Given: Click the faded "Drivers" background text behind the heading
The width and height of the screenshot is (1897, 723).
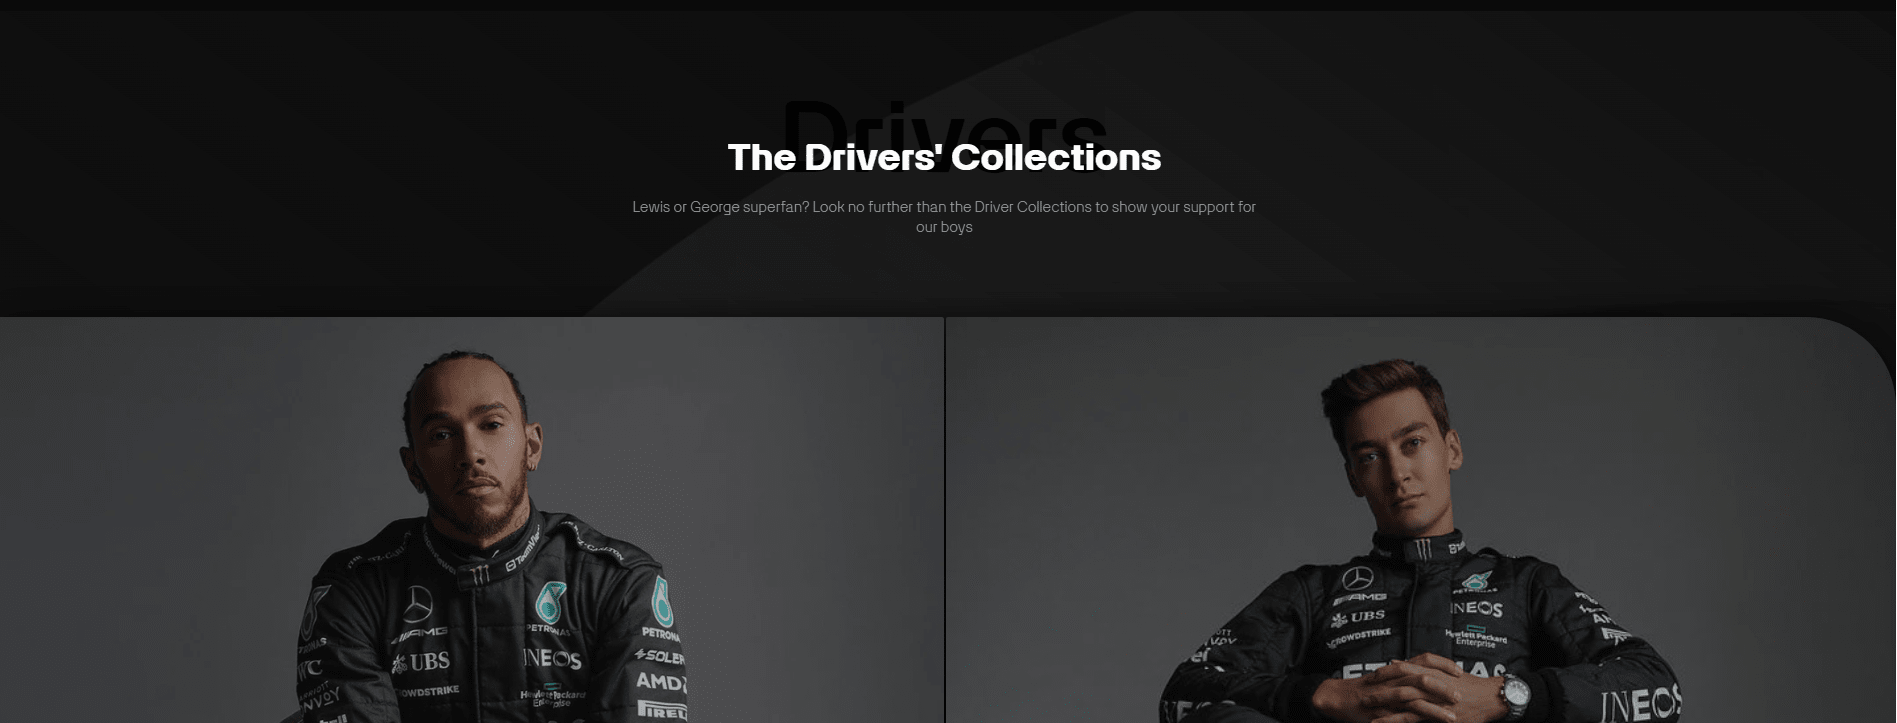Looking at the screenshot, I should pyautogui.click(x=944, y=120).
